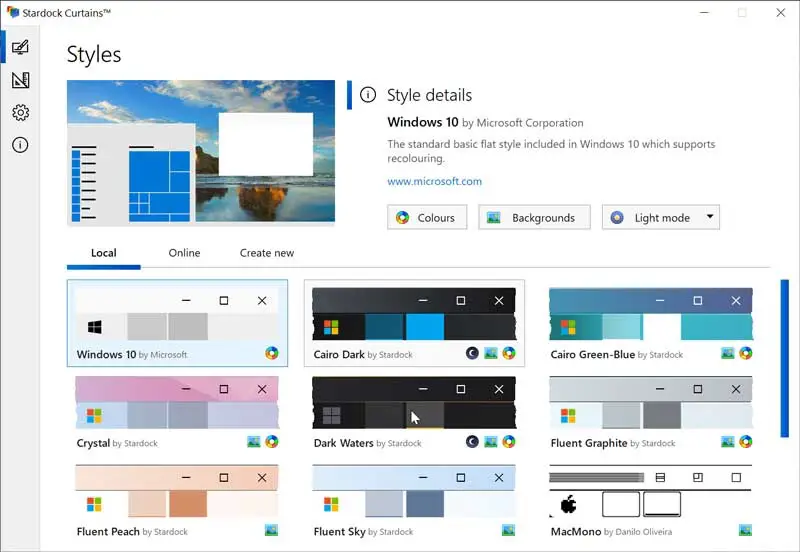This screenshot has height=552, width=800.
Task: Click the 'Fluent Sky by Stardock' label
Action: pos(363,532)
